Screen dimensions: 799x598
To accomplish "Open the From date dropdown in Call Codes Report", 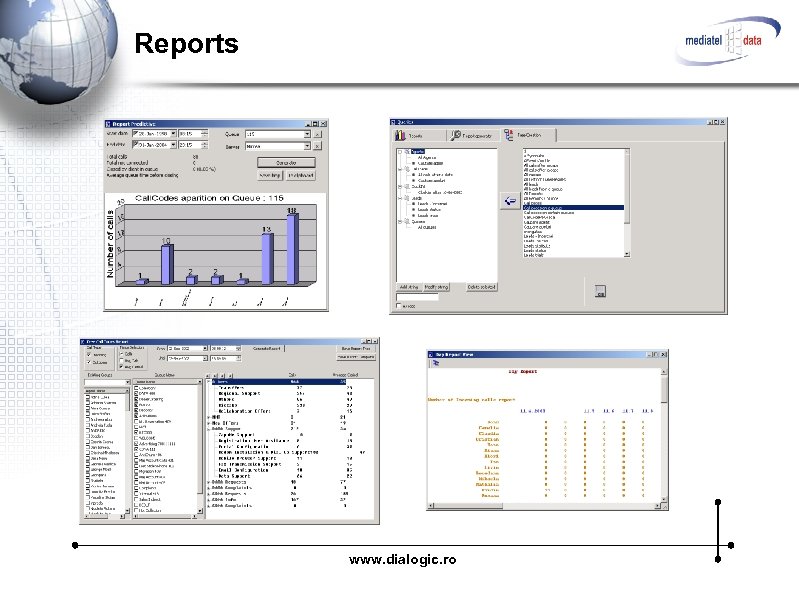I will click(205, 349).
